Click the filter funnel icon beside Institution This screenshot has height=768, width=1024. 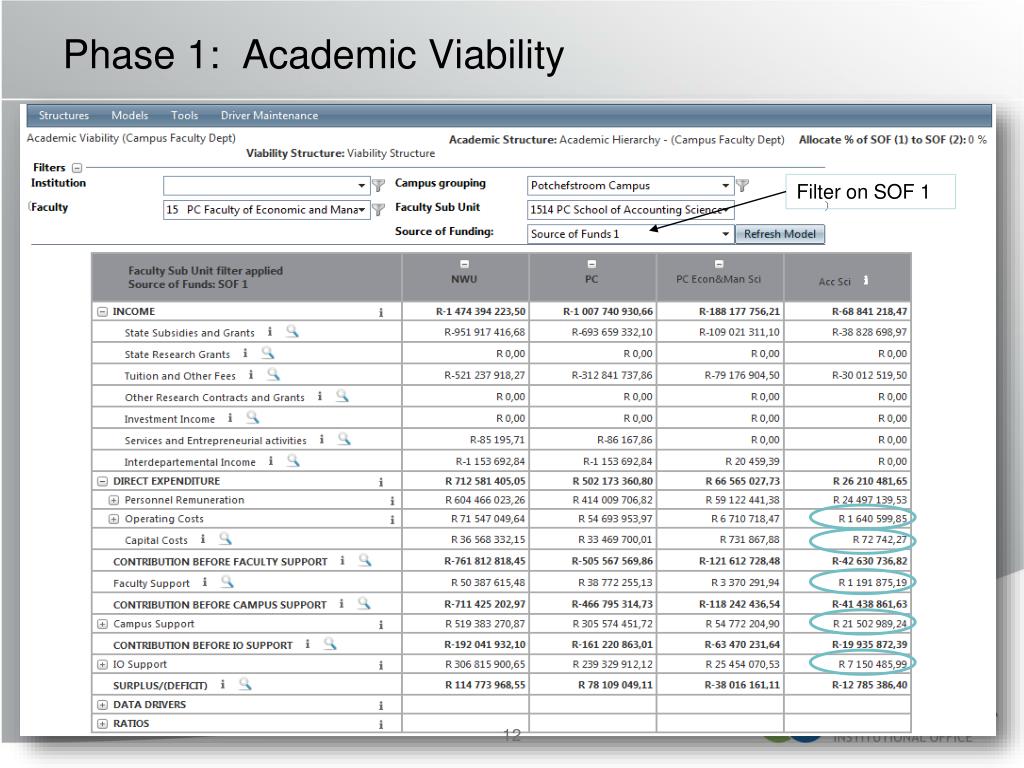[x=378, y=185]
